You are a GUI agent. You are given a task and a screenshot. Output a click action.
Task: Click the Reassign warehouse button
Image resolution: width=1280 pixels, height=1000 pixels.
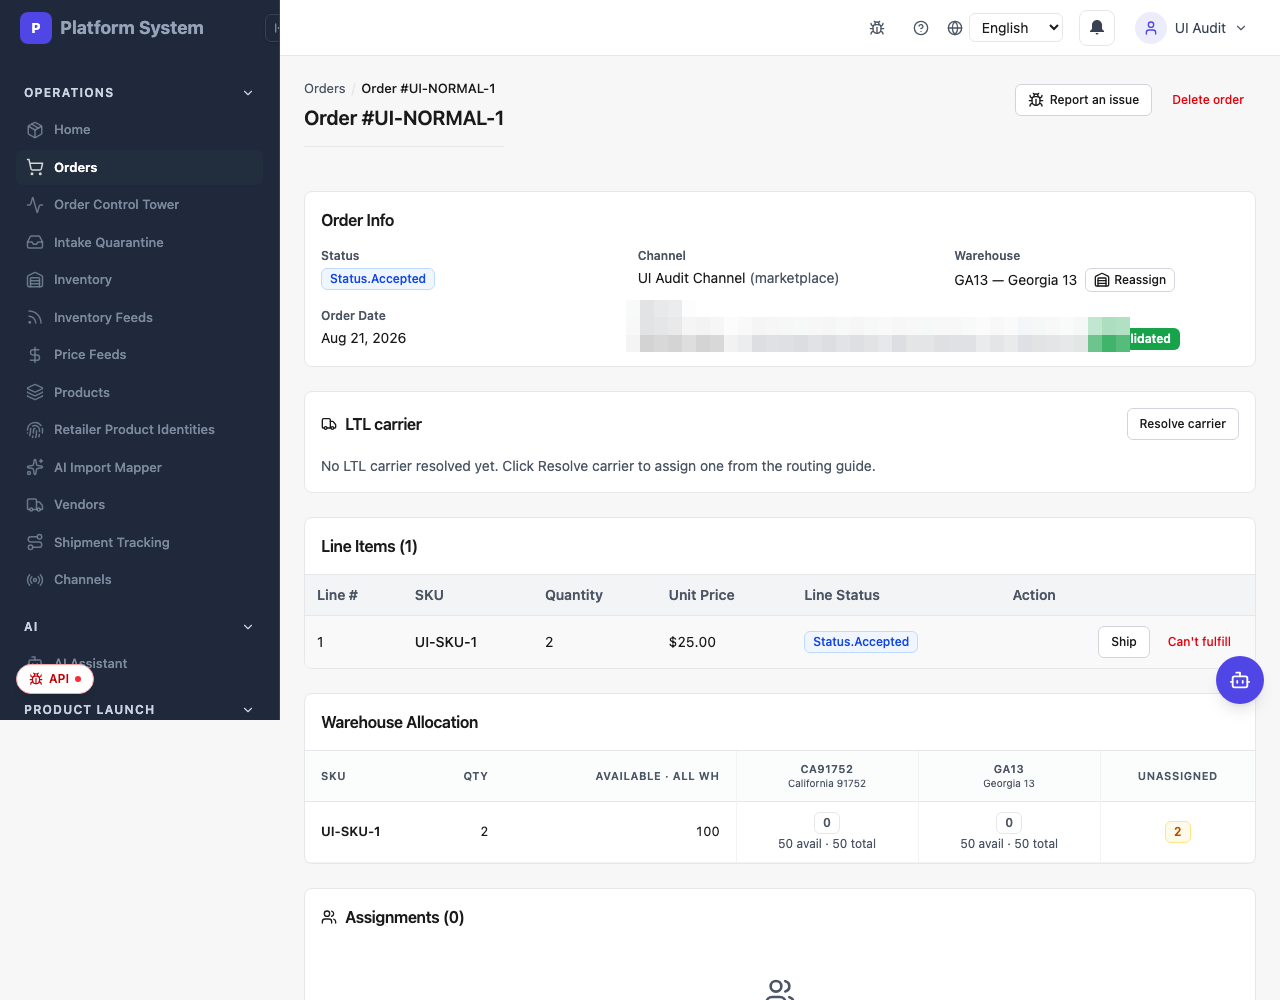pos(1130,280)
